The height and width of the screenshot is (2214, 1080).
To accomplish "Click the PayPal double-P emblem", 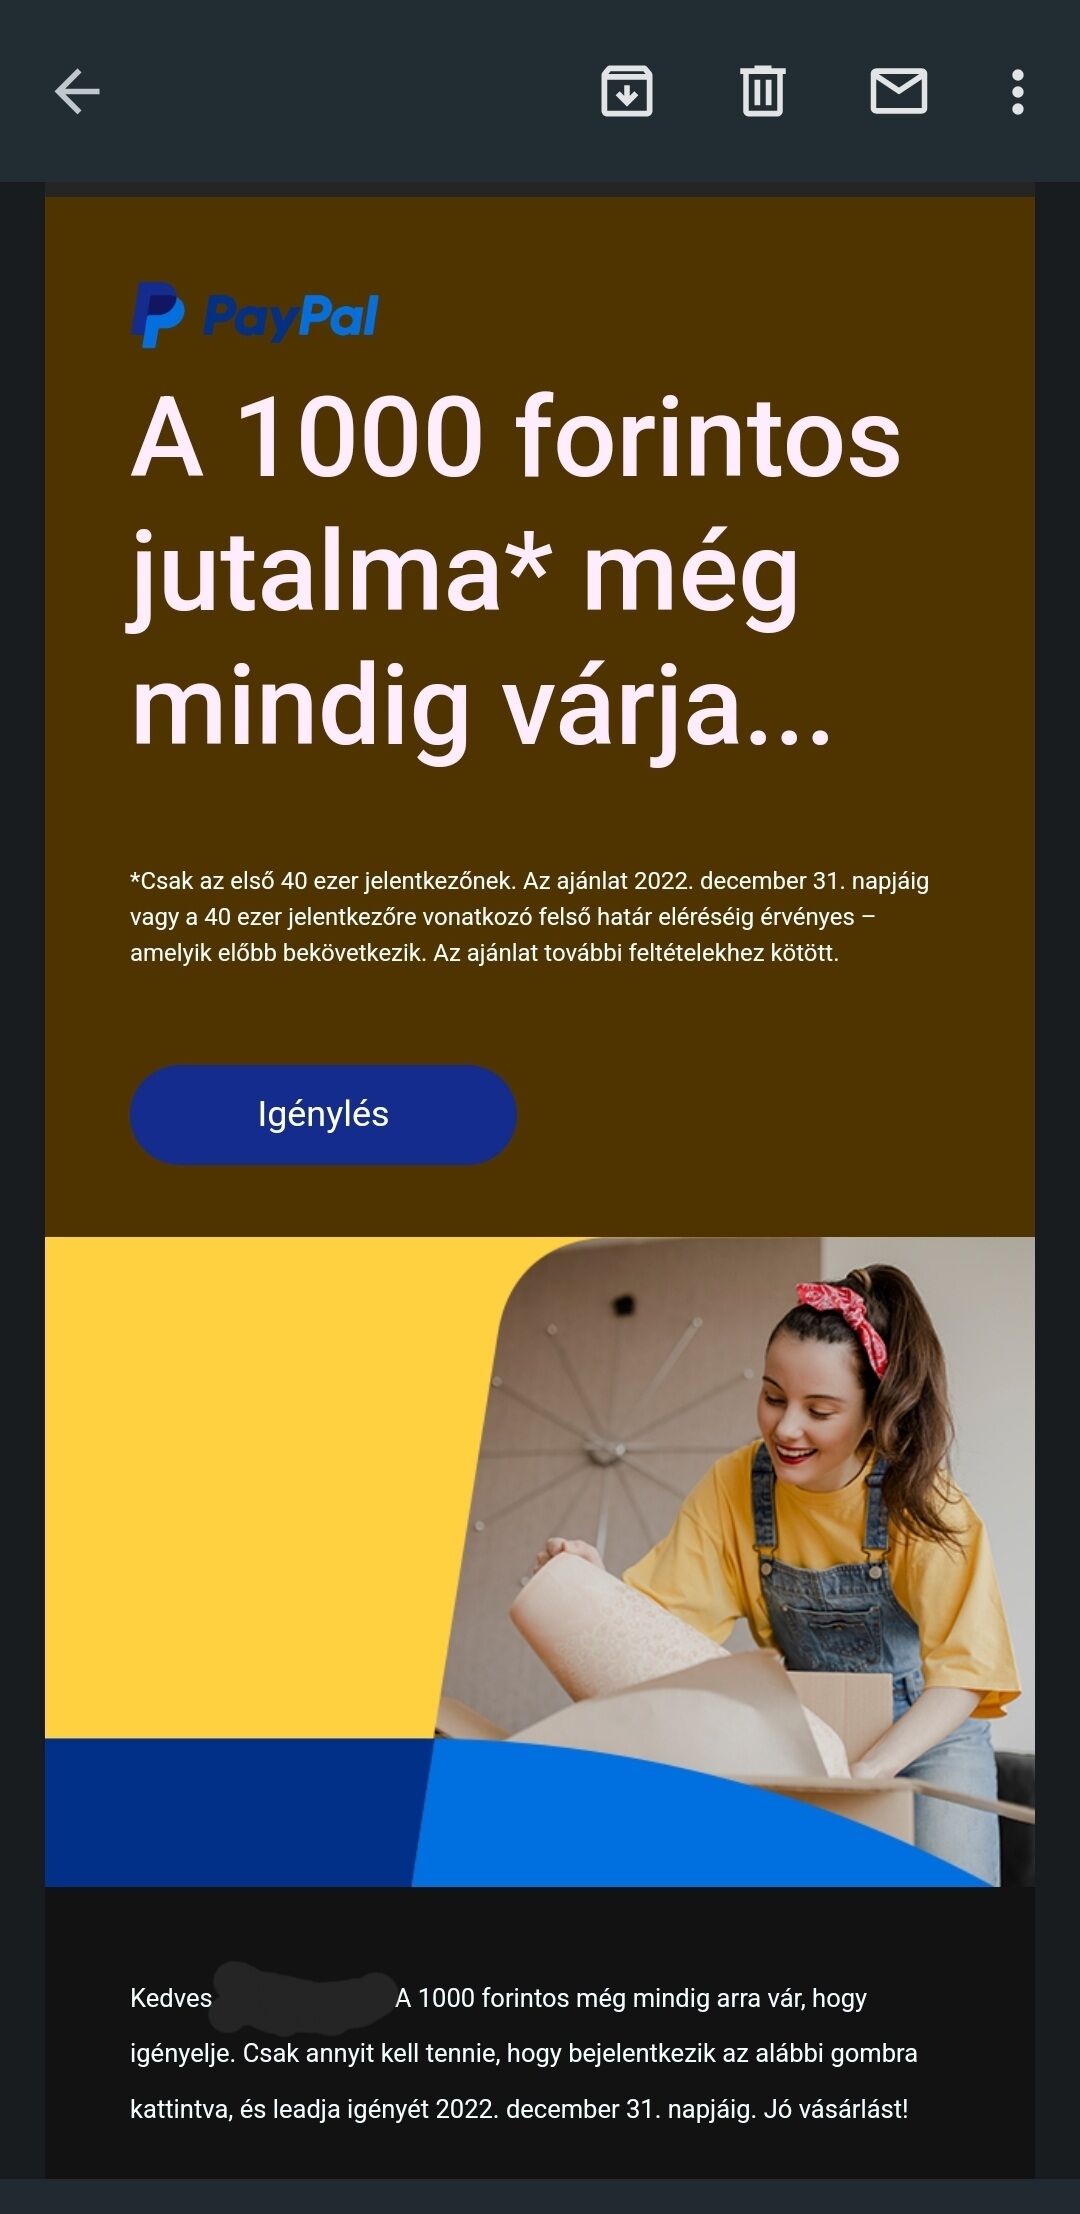I will click(158, 315).
